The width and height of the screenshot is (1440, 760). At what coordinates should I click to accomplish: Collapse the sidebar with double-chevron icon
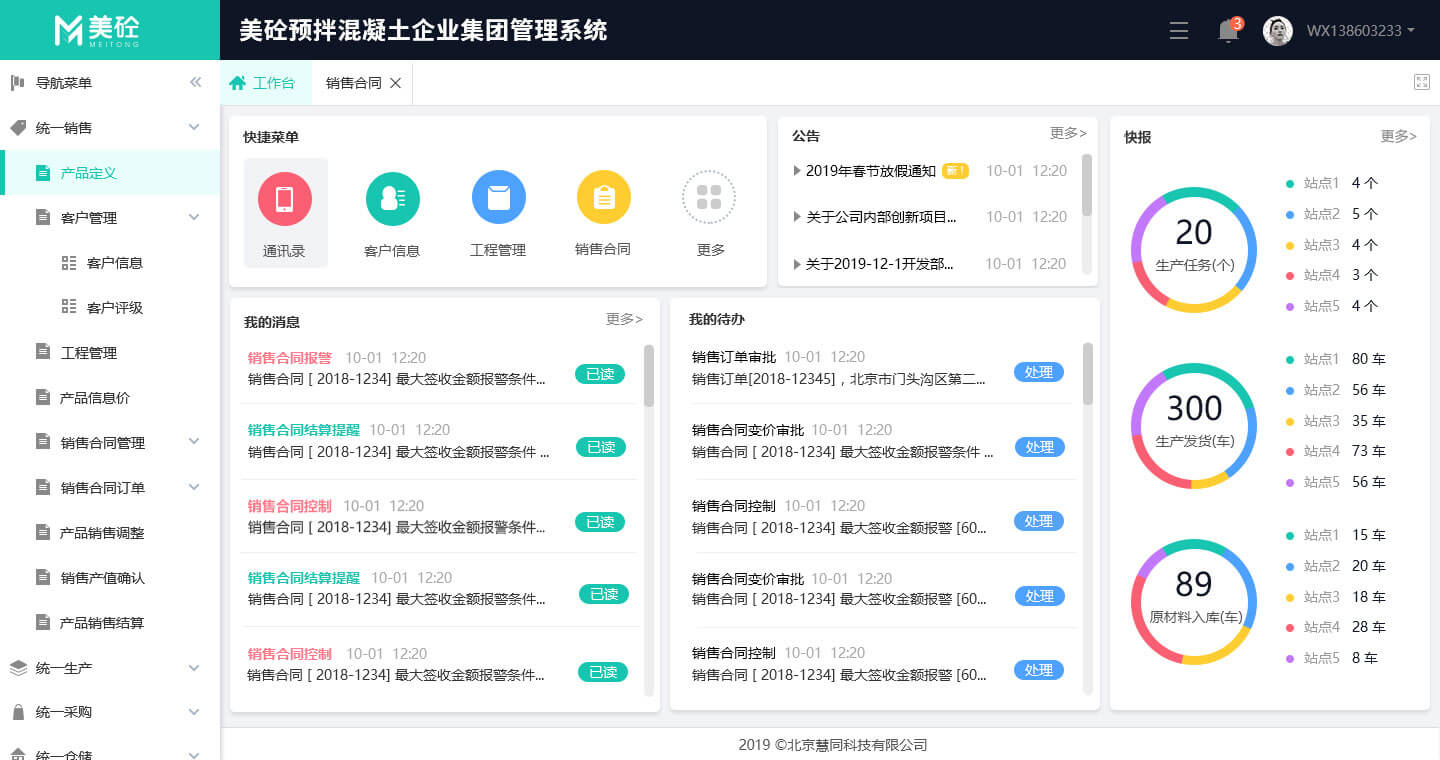pyautogui.click(x=196, y=83)
